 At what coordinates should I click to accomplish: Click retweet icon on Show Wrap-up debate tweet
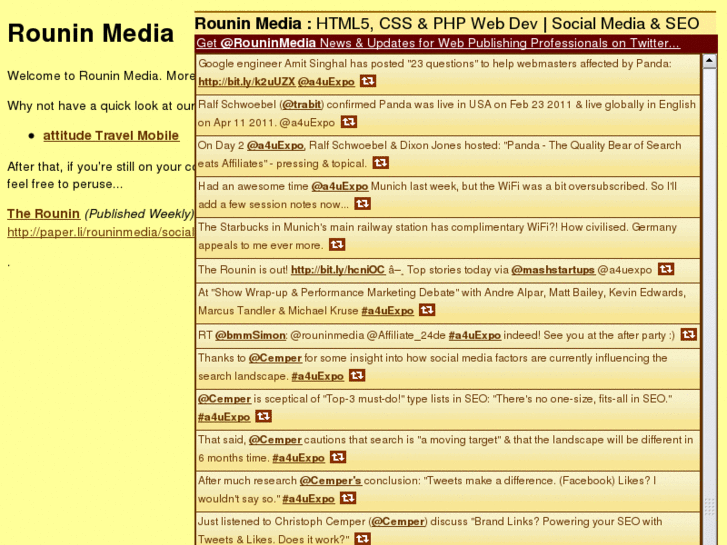(x=427, y=310)
